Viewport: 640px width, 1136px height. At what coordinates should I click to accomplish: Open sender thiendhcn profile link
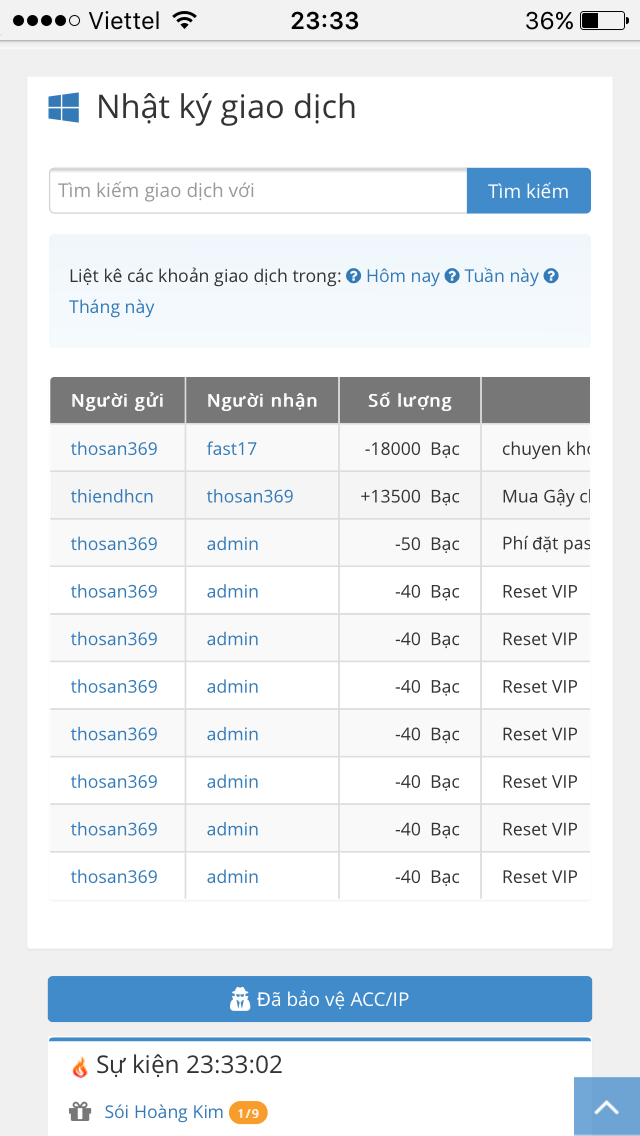tap(112, 496)
